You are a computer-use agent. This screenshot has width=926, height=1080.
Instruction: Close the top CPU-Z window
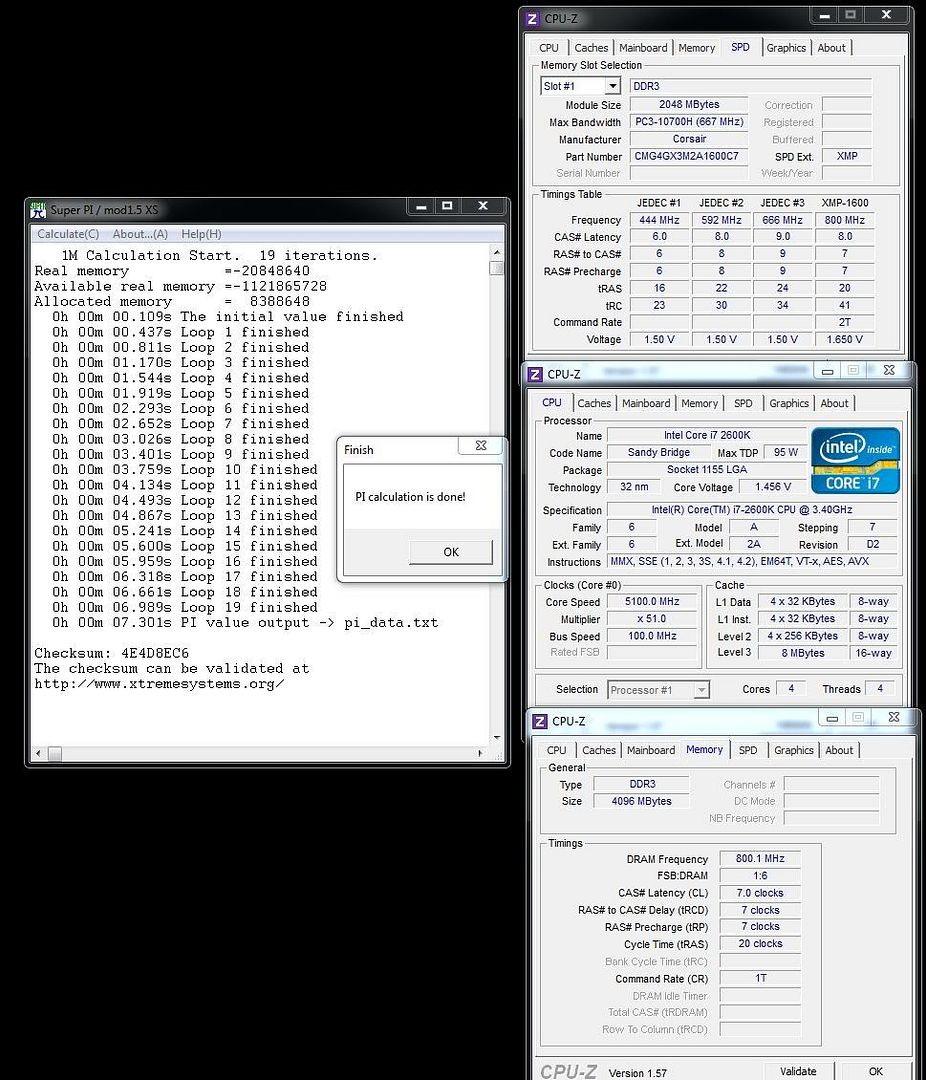(886, 14)
